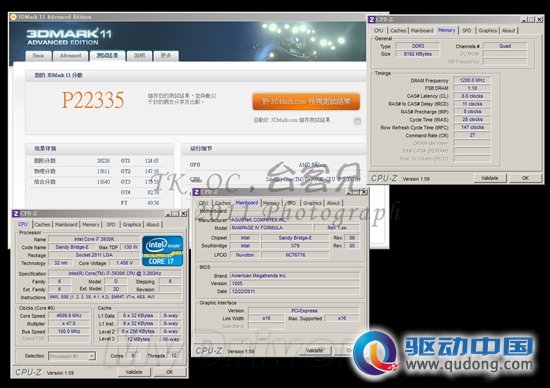This screenshot has height=388, width=550.
Task: Open Graphics tab in the CPU-Z processor window
Action: [132, 225]
